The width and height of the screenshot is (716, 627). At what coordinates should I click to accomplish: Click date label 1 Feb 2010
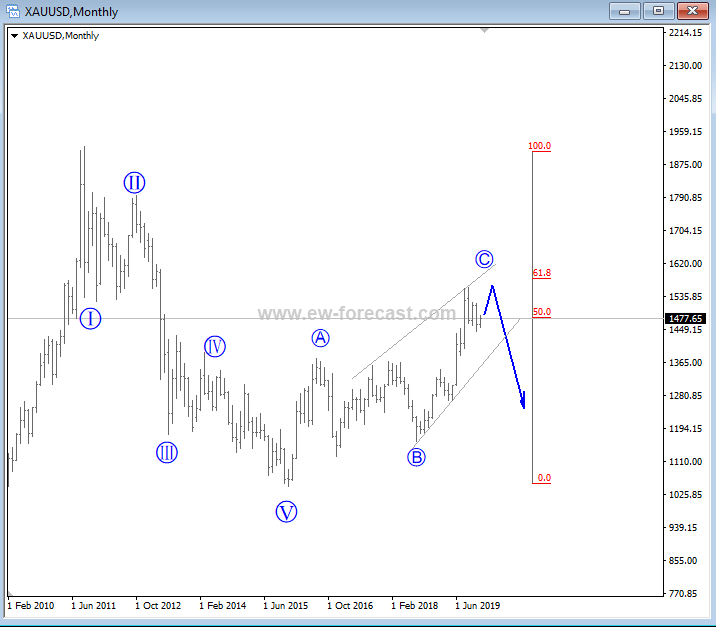[x=31, y=606]
